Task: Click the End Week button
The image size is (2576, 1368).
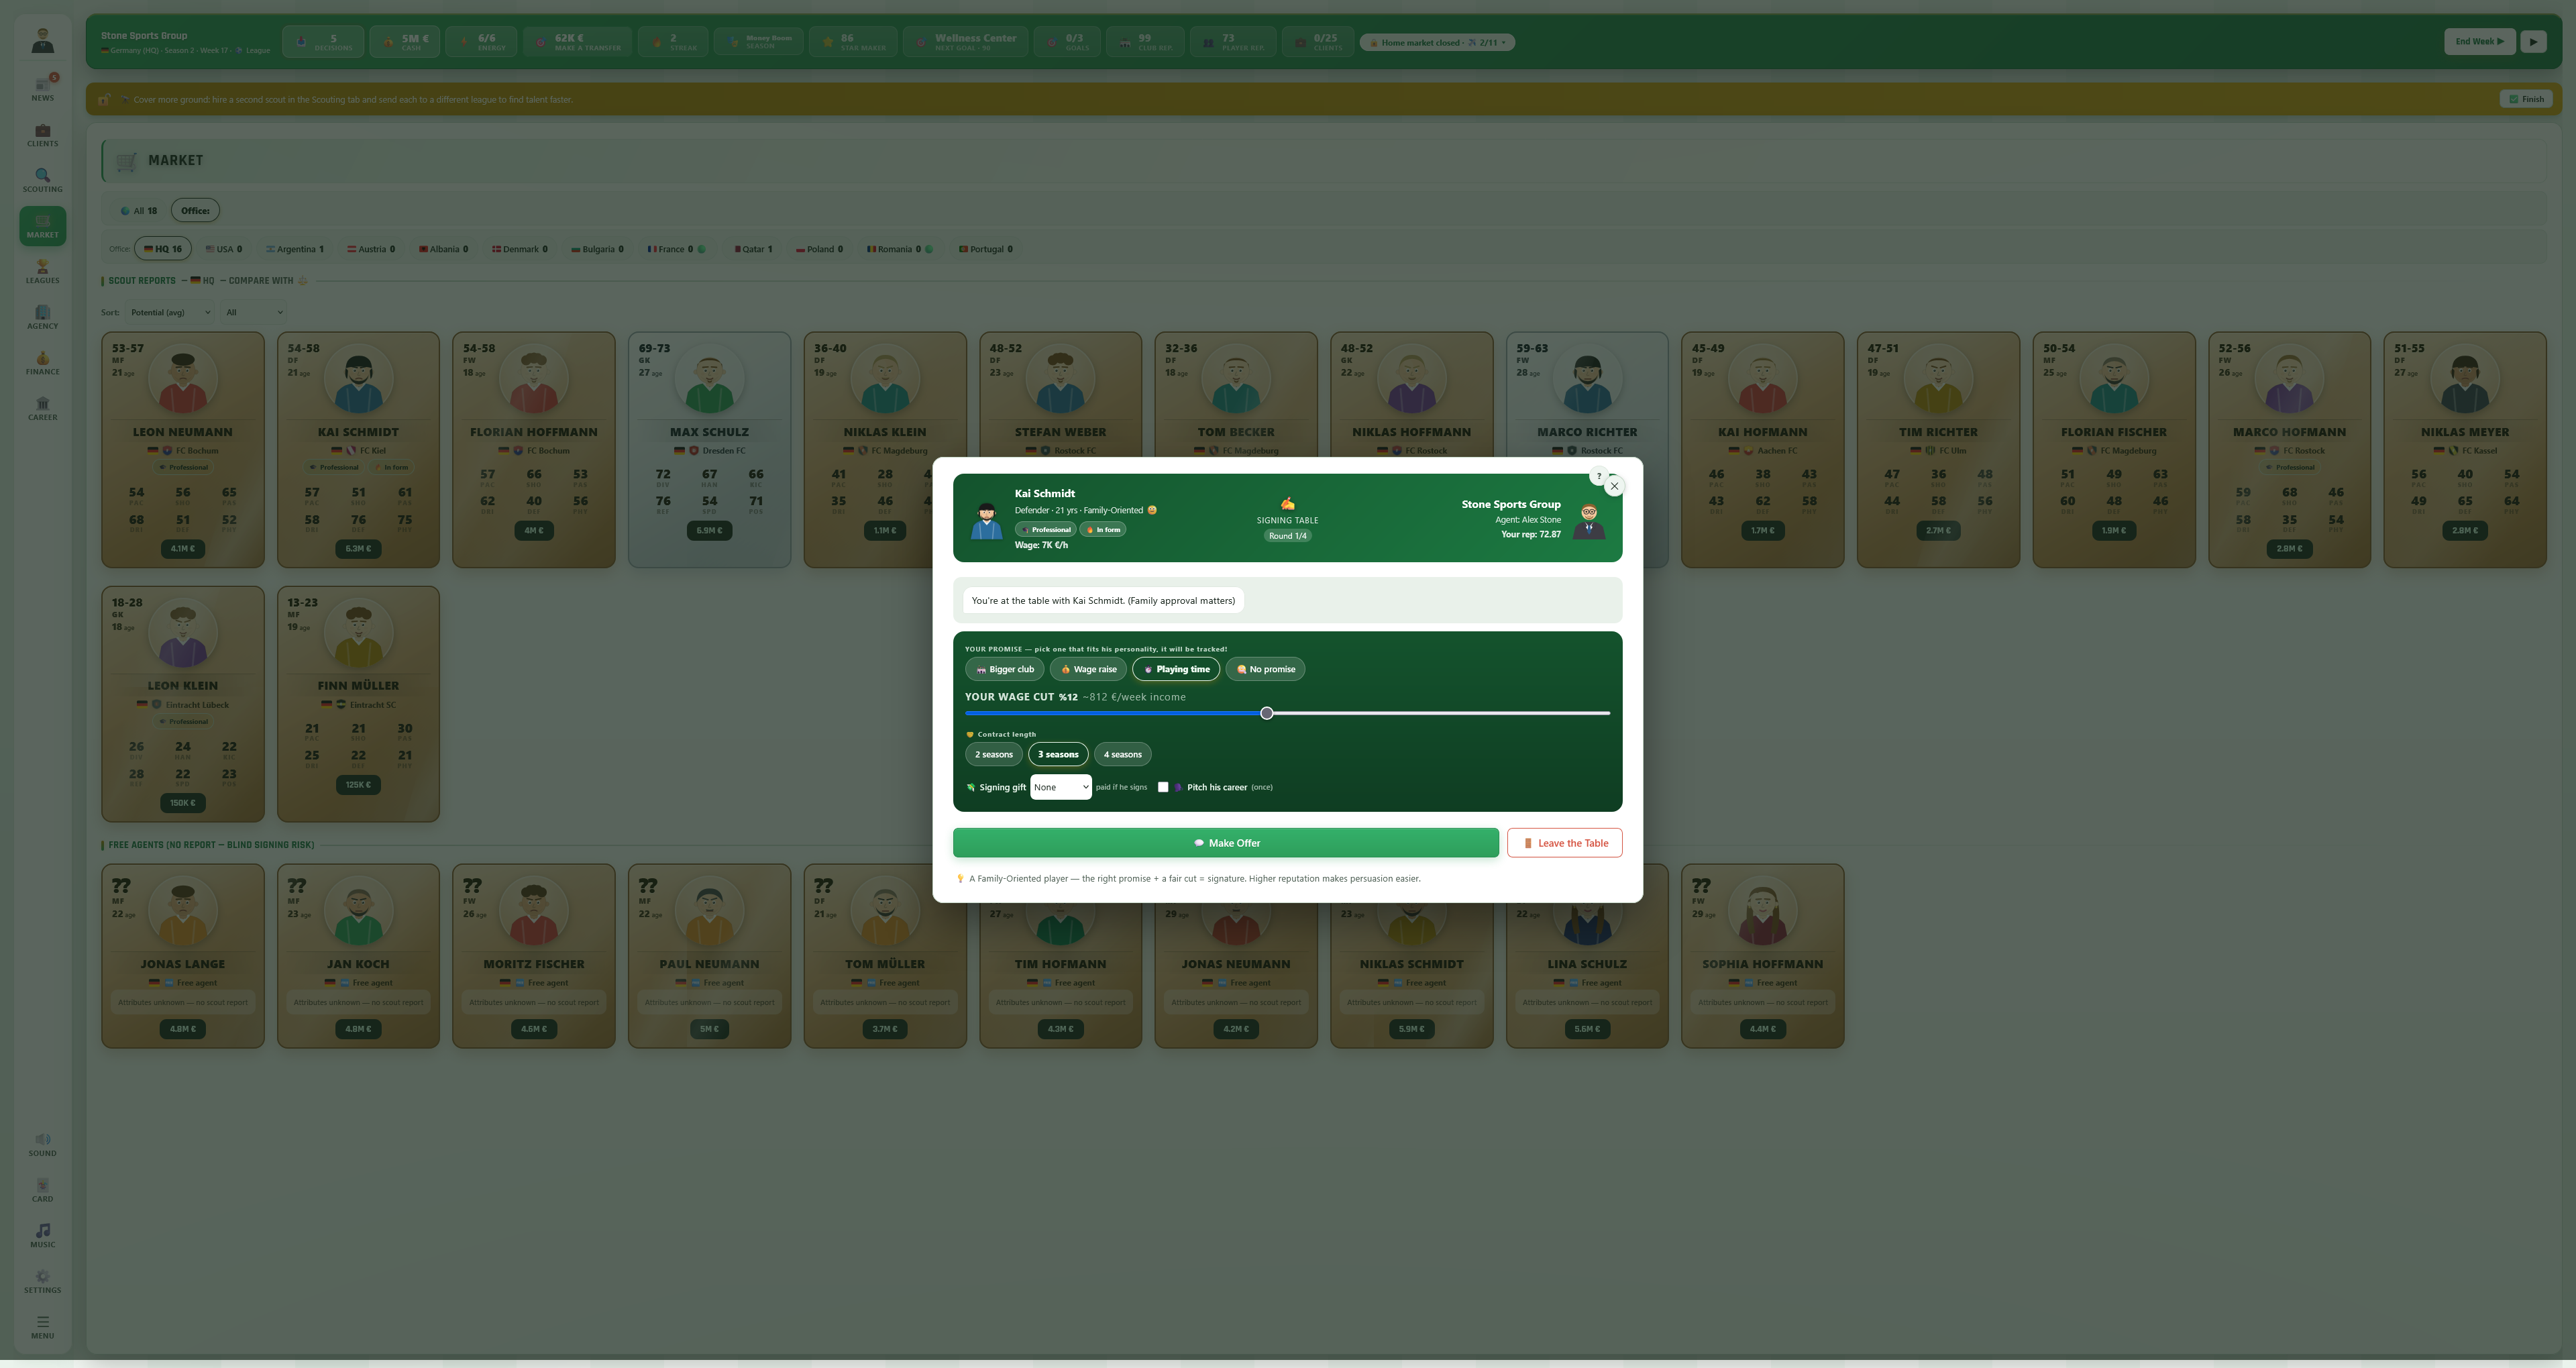Action: point(2480,41)
